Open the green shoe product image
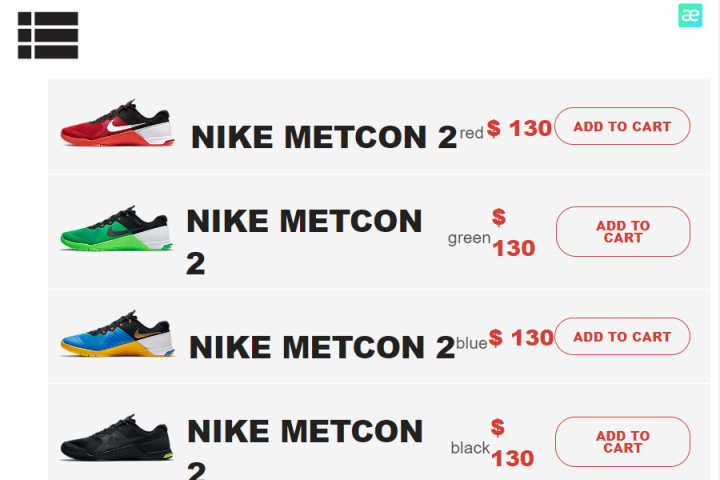Viewport: 720px width, 480px height. coord(117,228)
